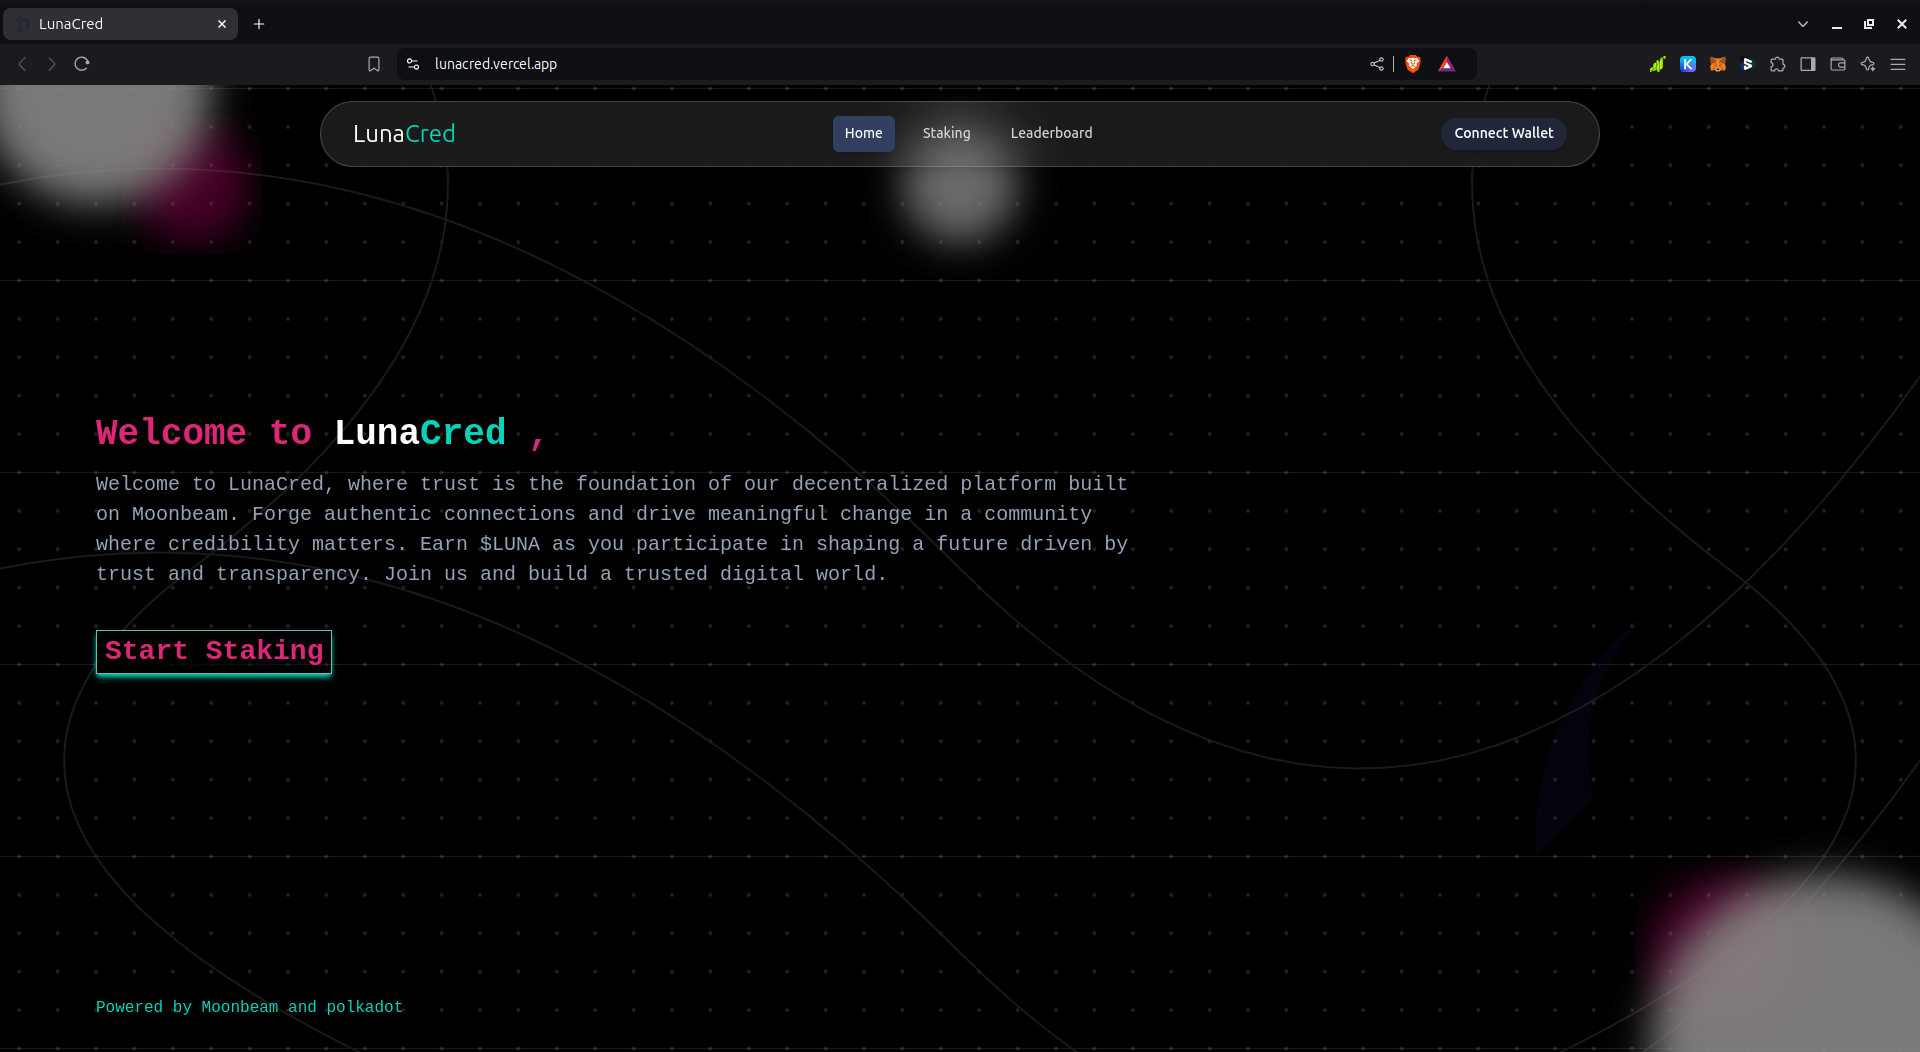Restore down the browser window
The image size is (1920, 1052).
pyautogui.click(x=1869, y=24)
